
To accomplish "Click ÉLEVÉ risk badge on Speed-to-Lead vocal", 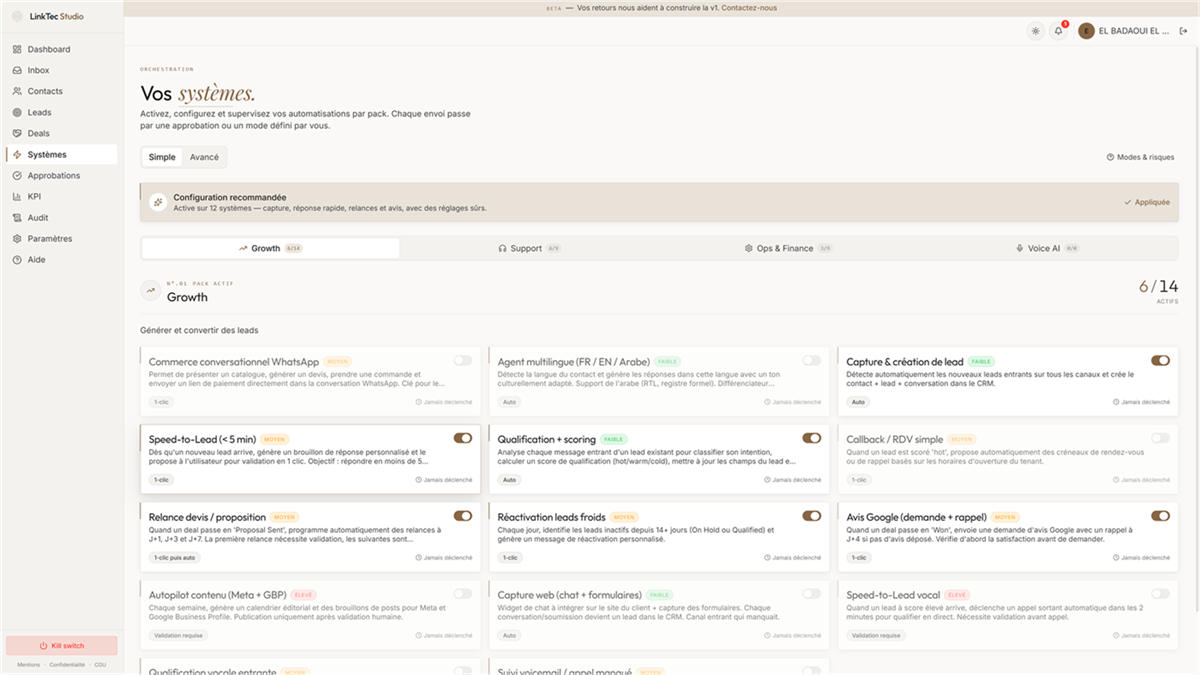I will coord(957,595).
